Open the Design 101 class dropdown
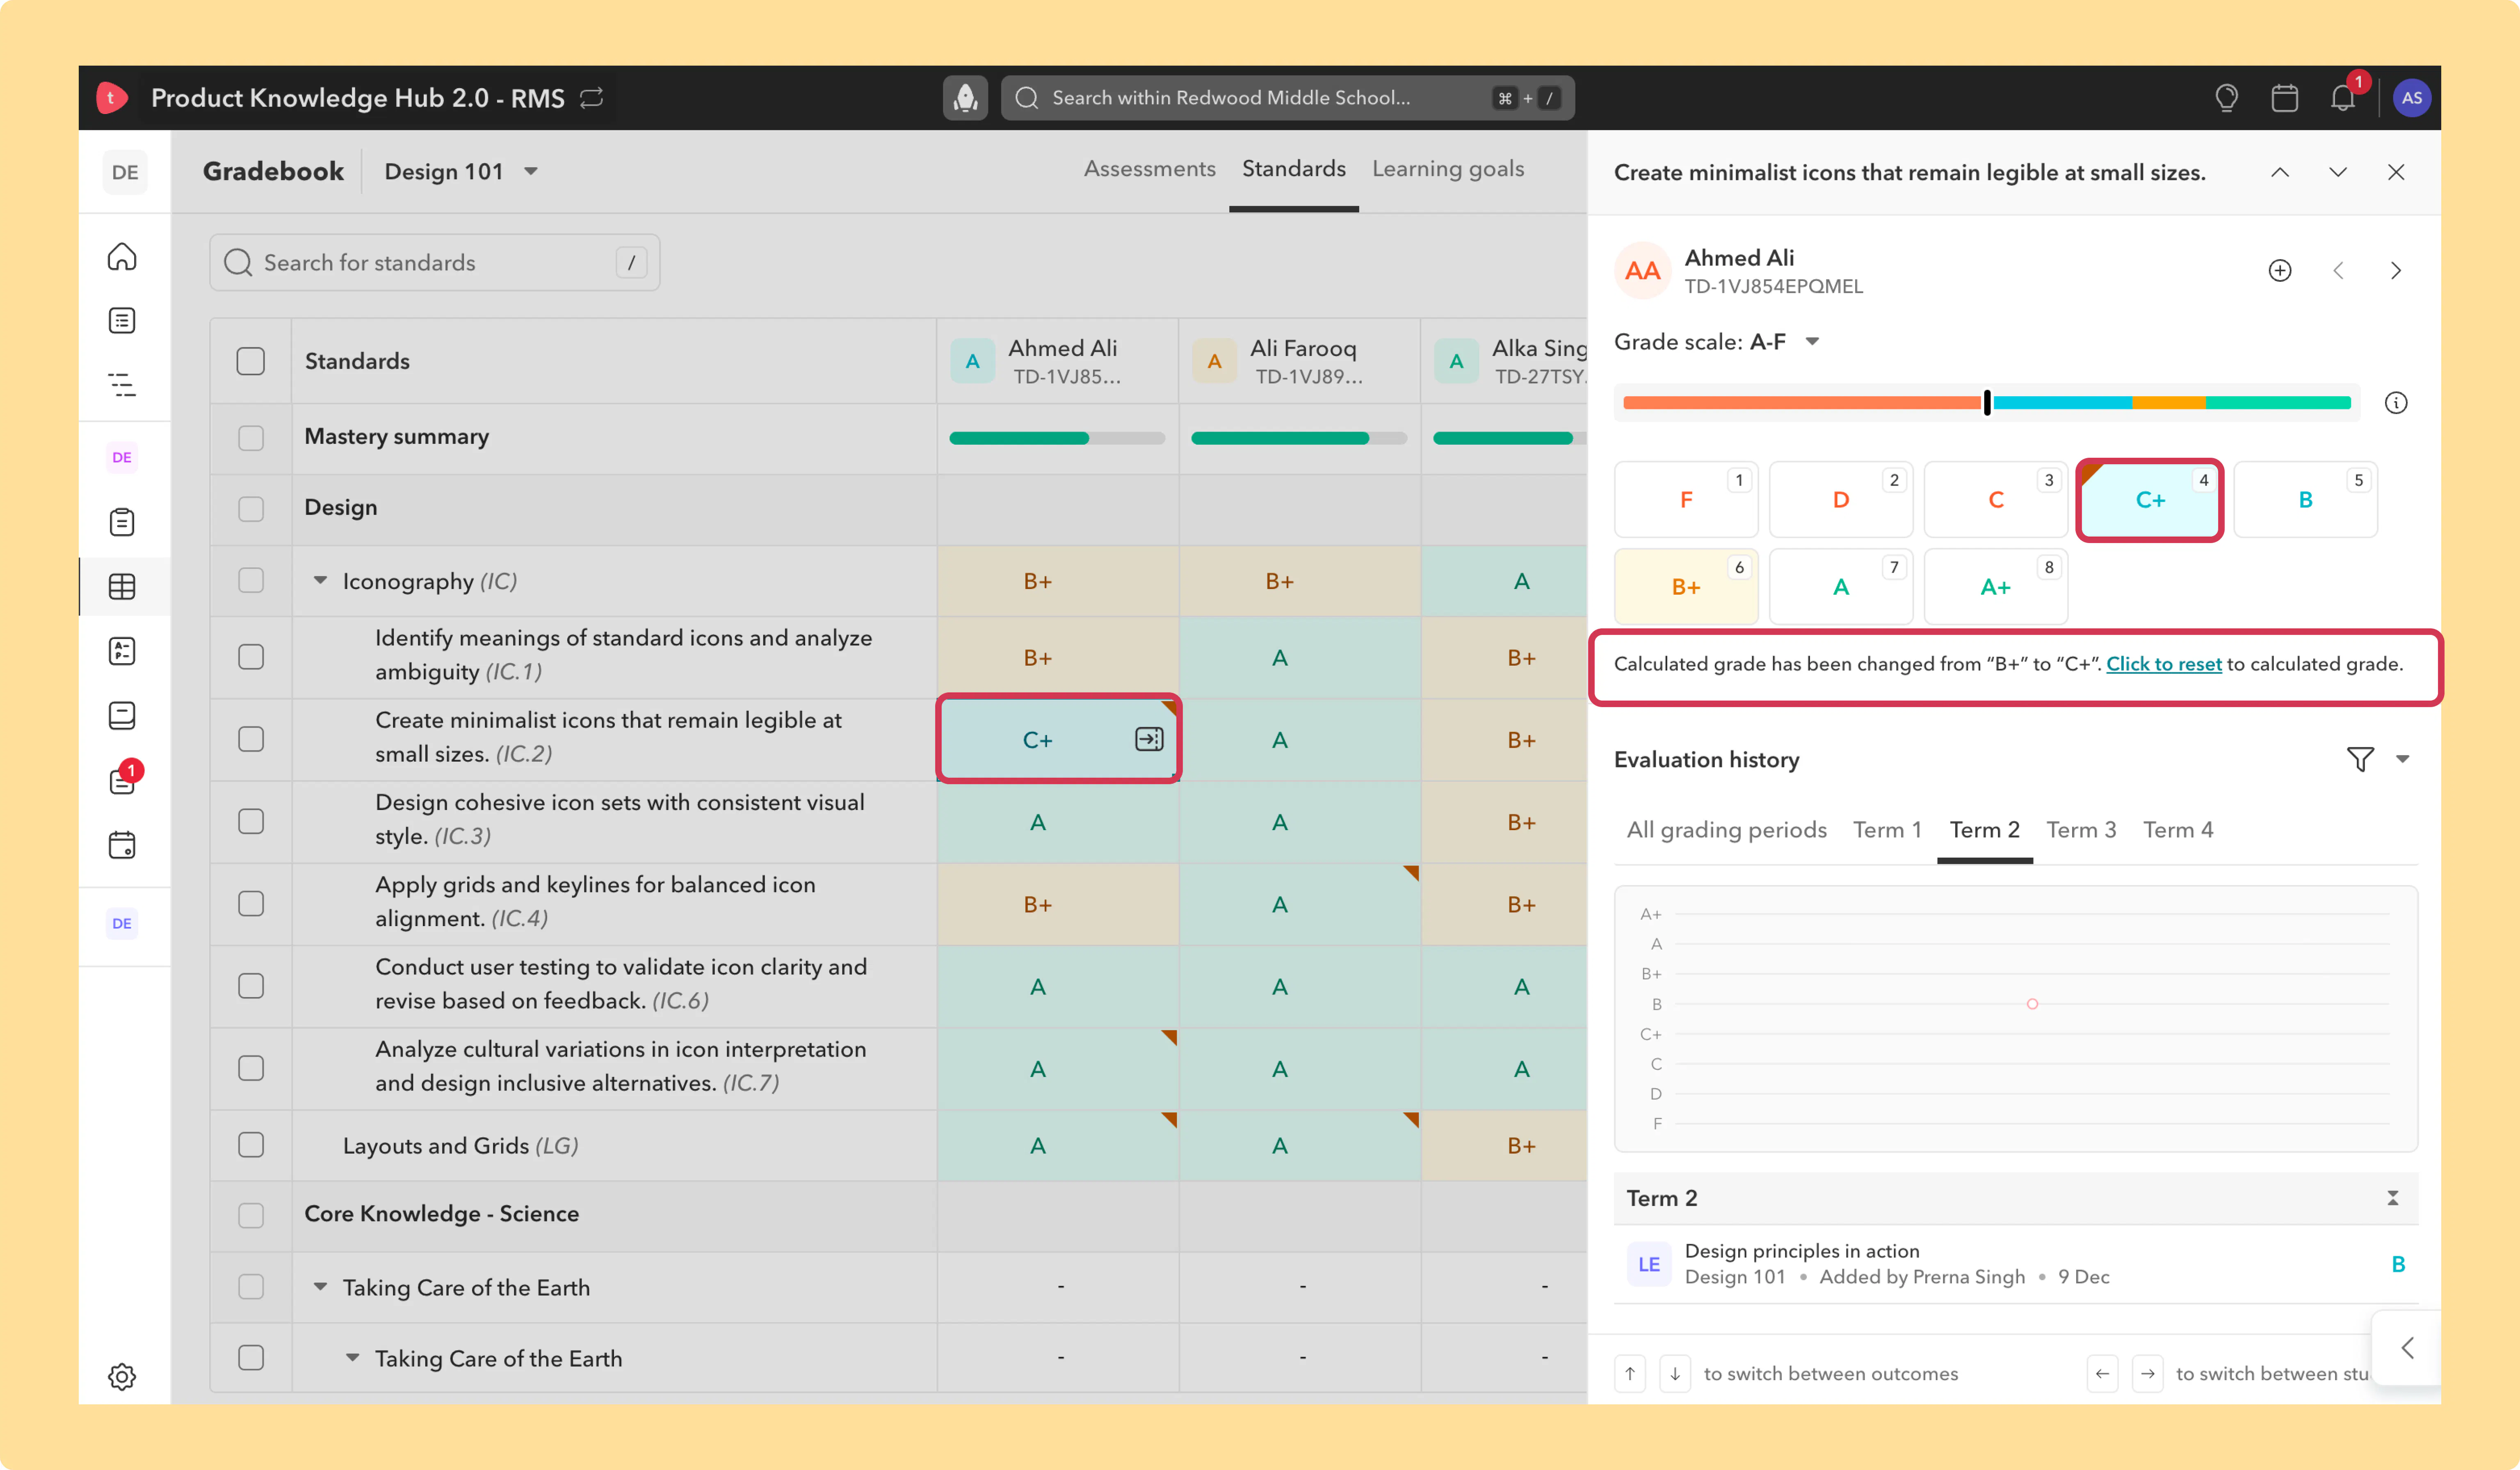 click(461, 172)
